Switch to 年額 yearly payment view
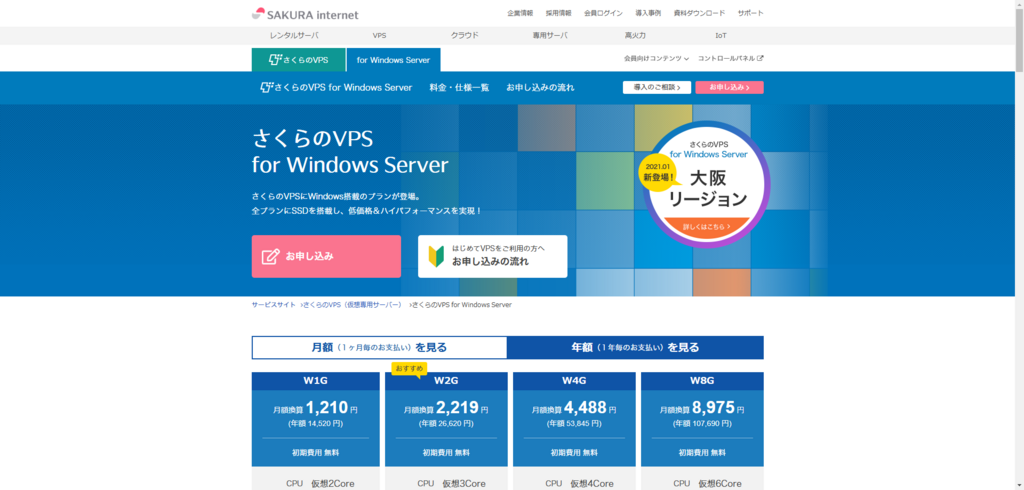 click(635, 347)
